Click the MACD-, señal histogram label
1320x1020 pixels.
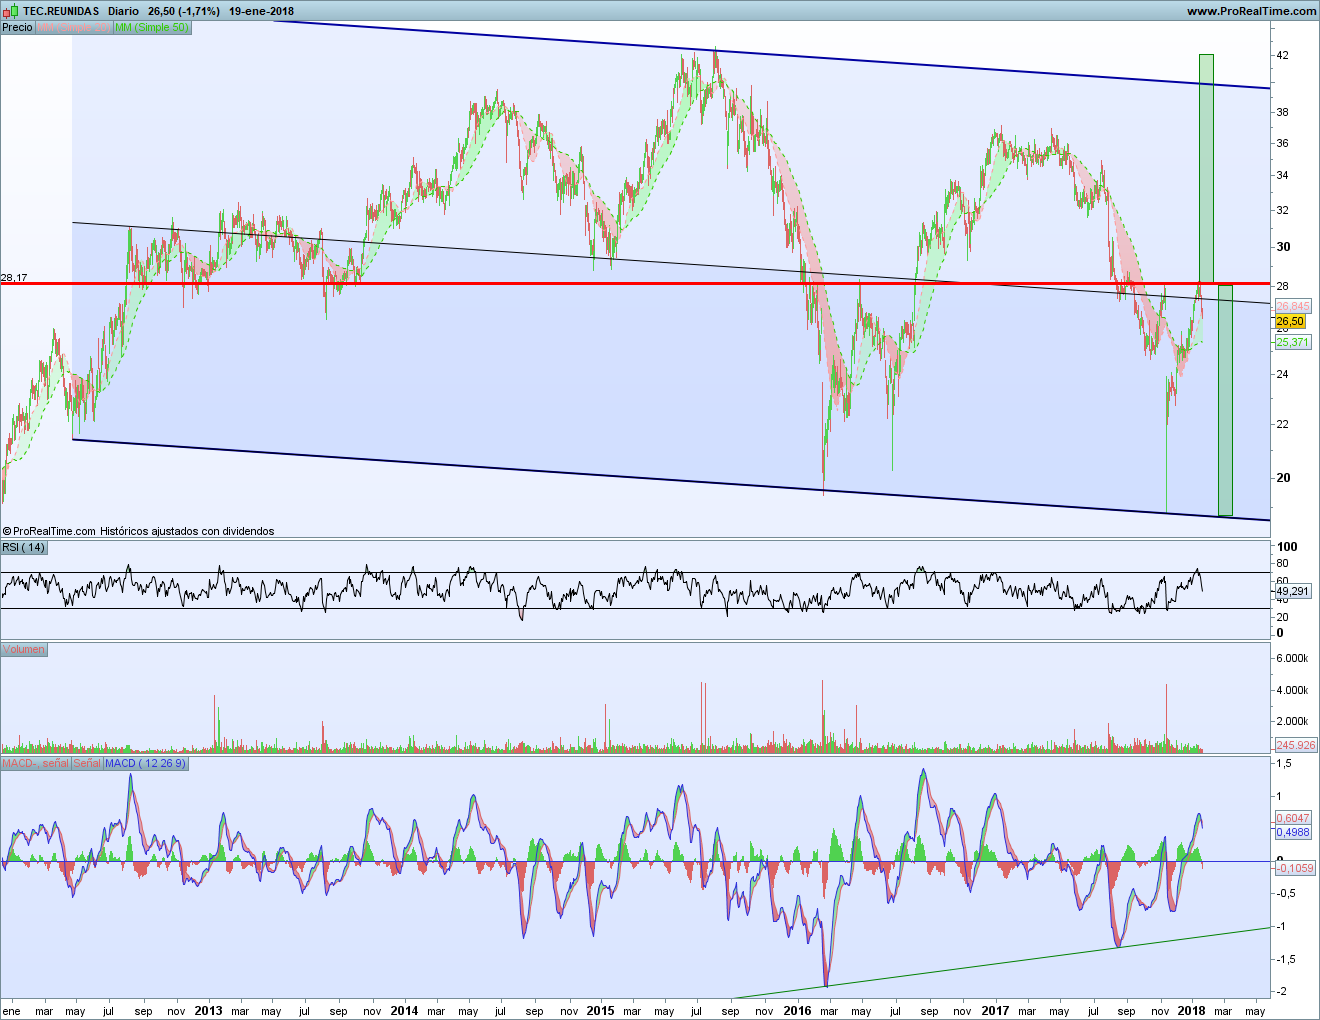[35, 763]
